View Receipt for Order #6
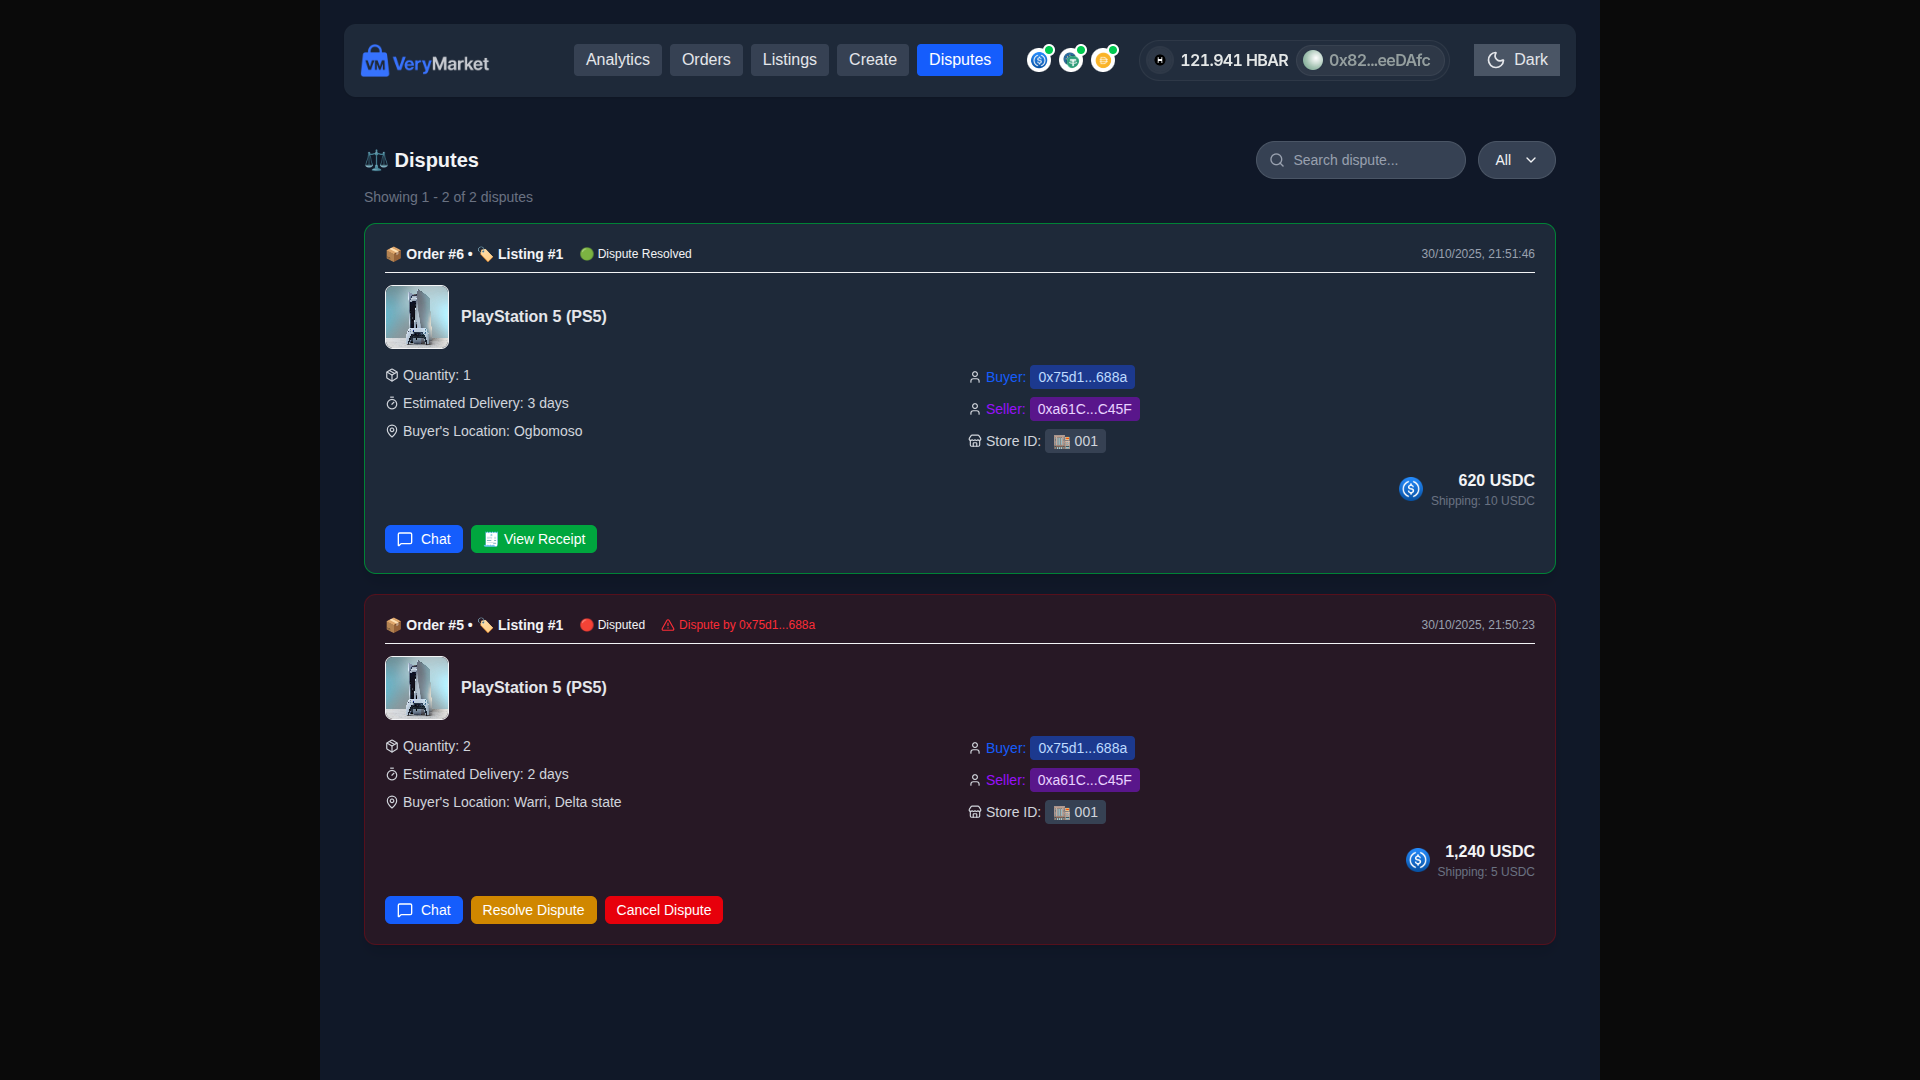The image size is (1920, 1080). 534,539
